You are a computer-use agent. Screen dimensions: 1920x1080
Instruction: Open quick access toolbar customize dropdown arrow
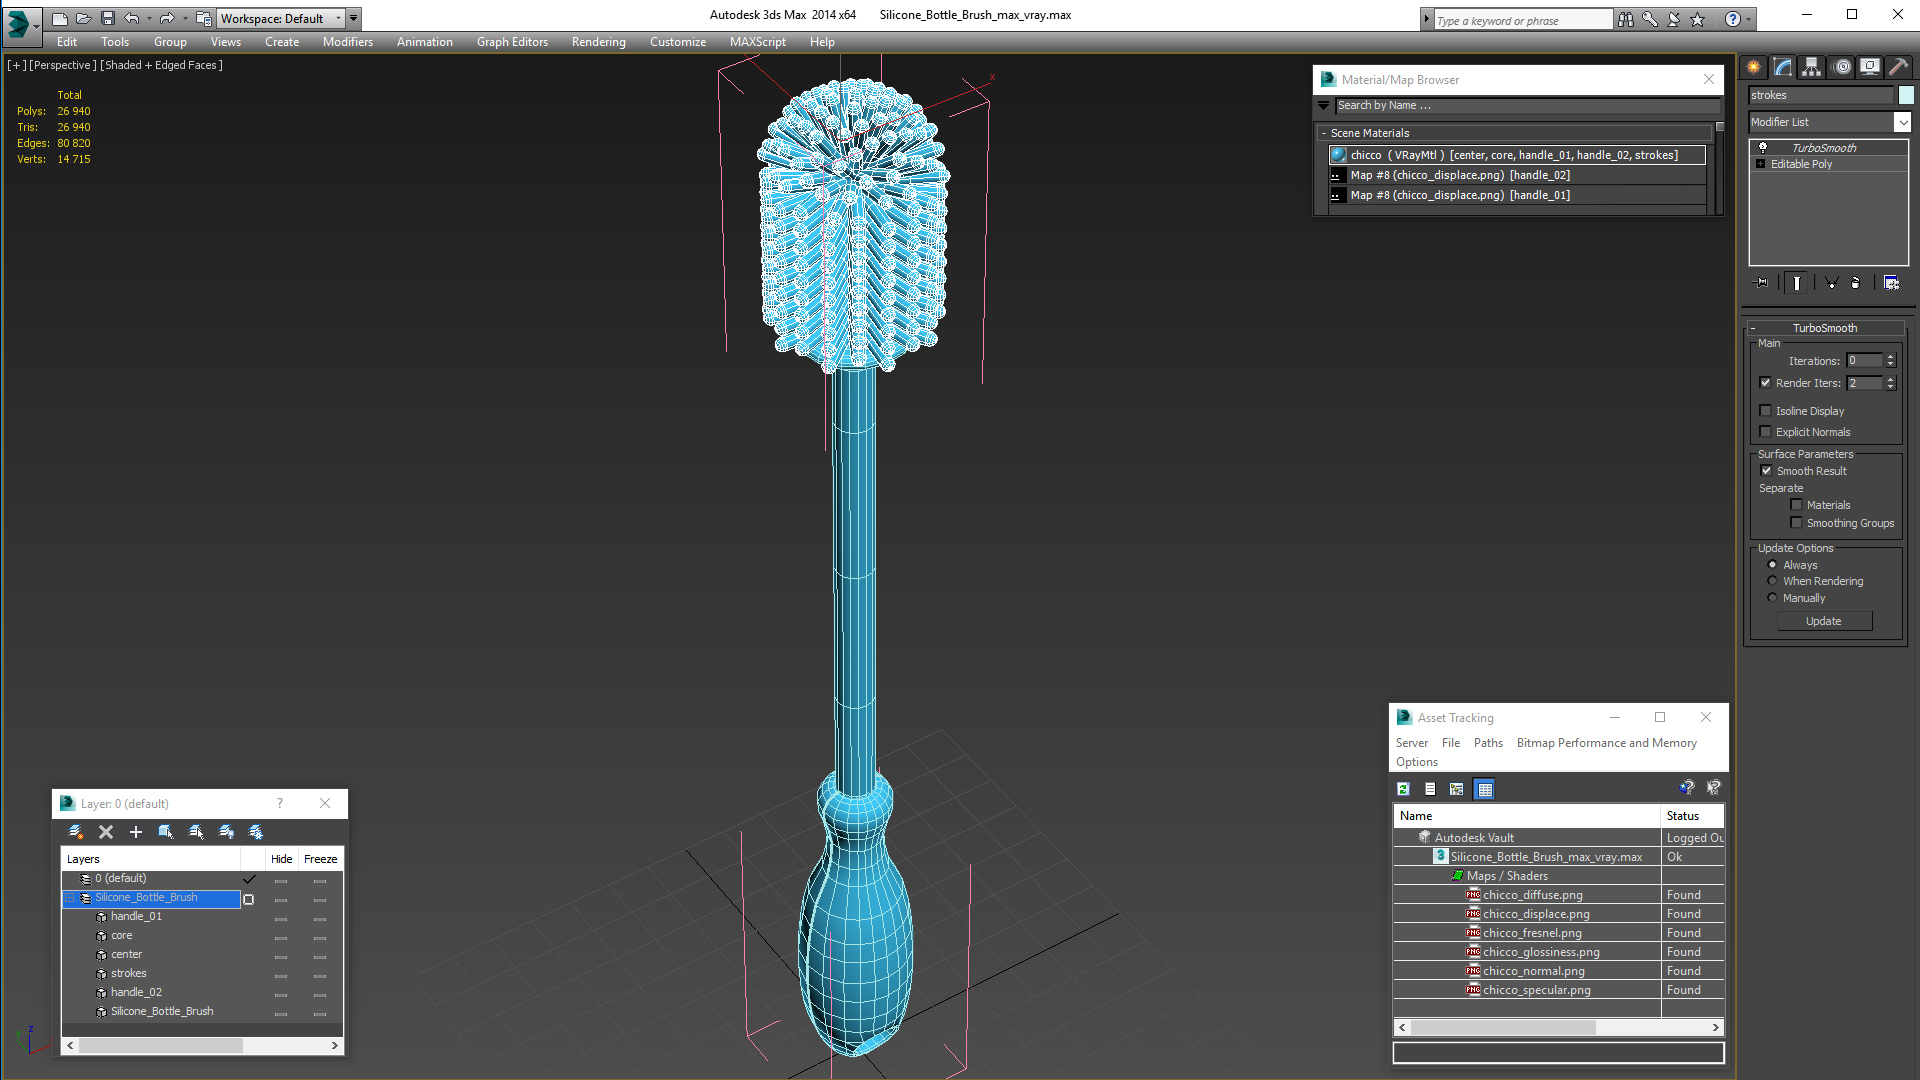[354, 18]
